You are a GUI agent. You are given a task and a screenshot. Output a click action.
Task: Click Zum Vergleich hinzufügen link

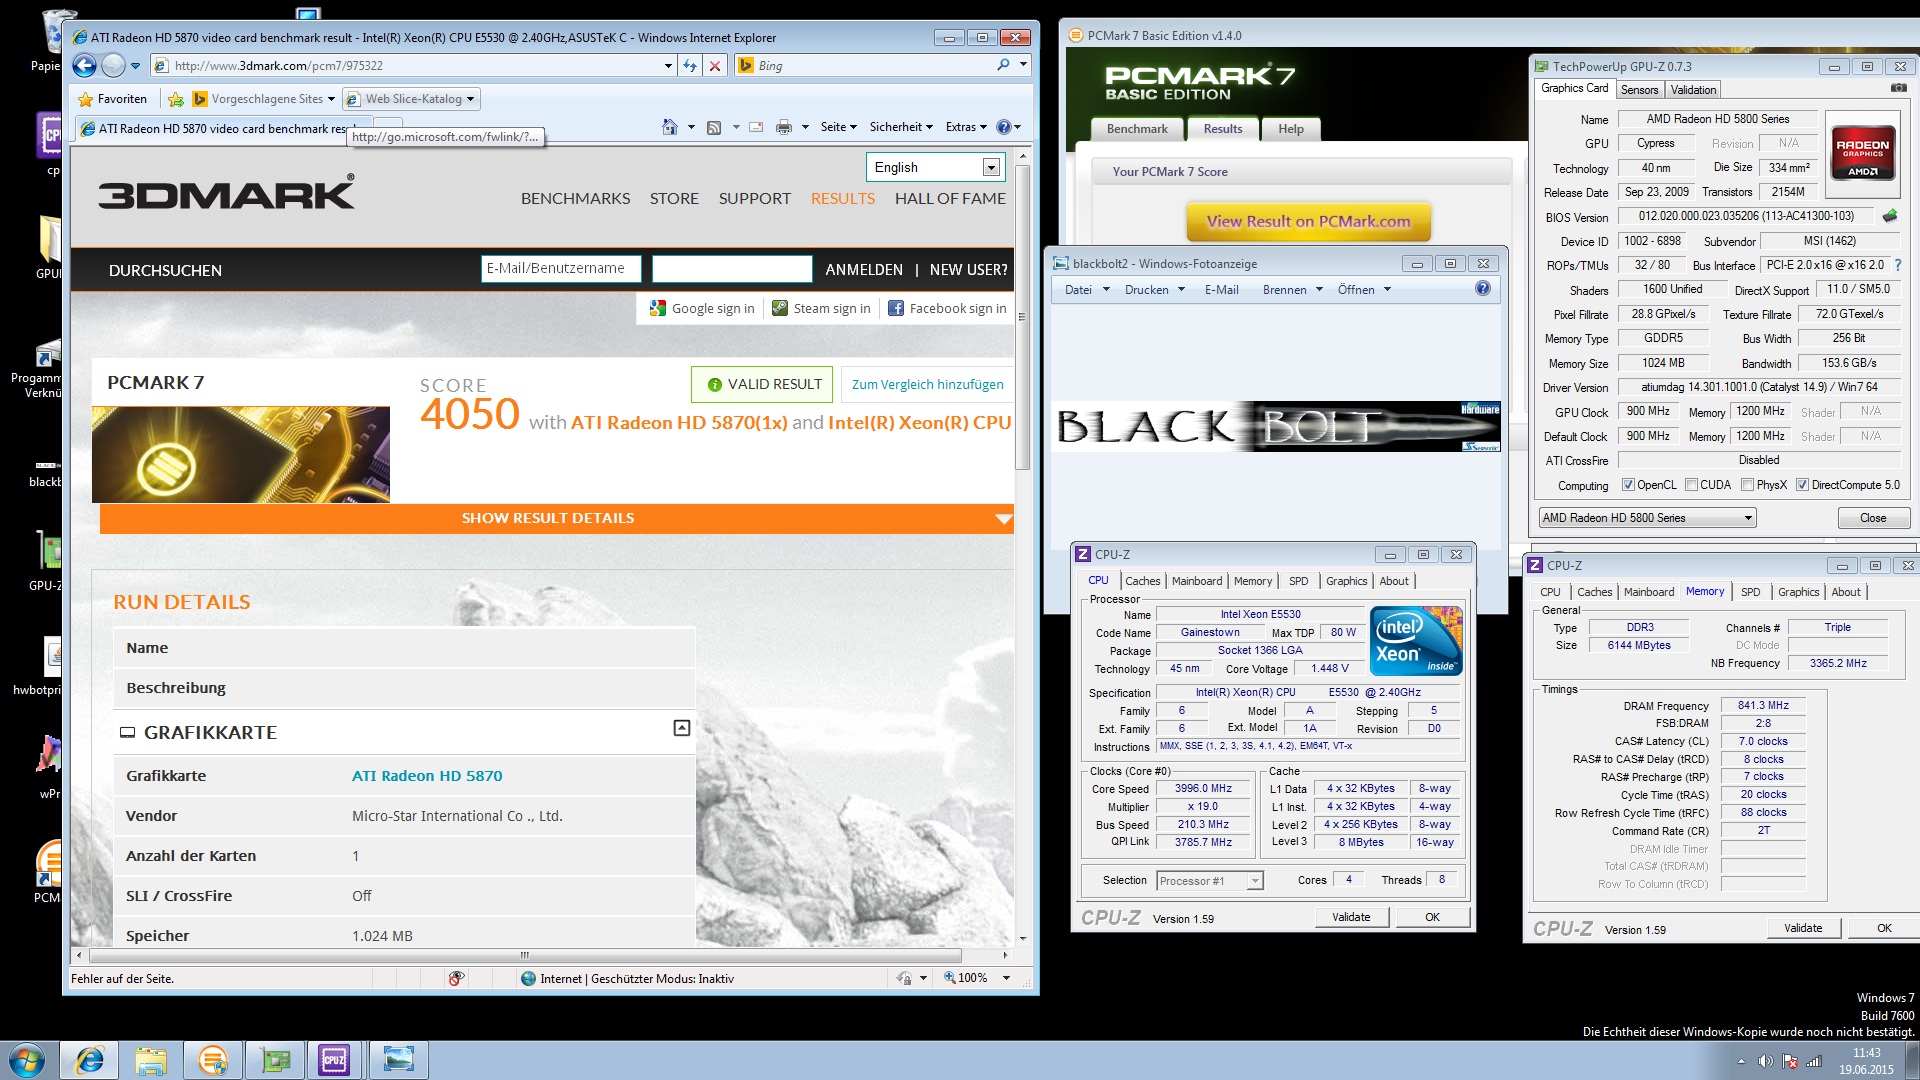click(927, 384)
